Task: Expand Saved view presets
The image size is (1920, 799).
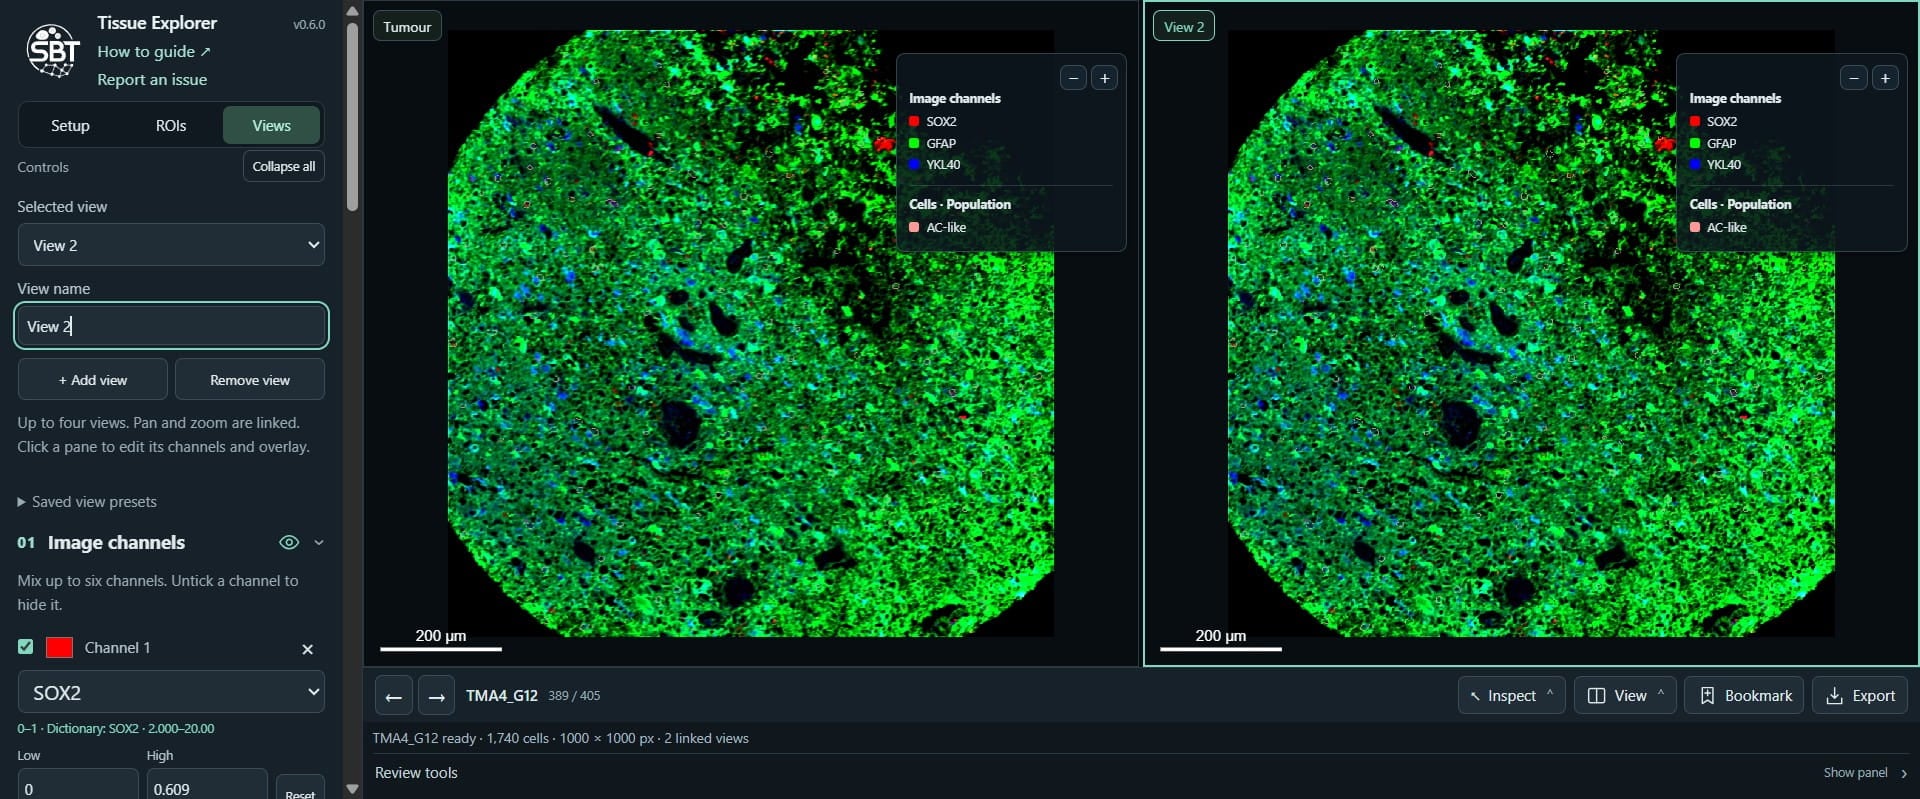Action: pyautogui.click(x=87, y=502)
